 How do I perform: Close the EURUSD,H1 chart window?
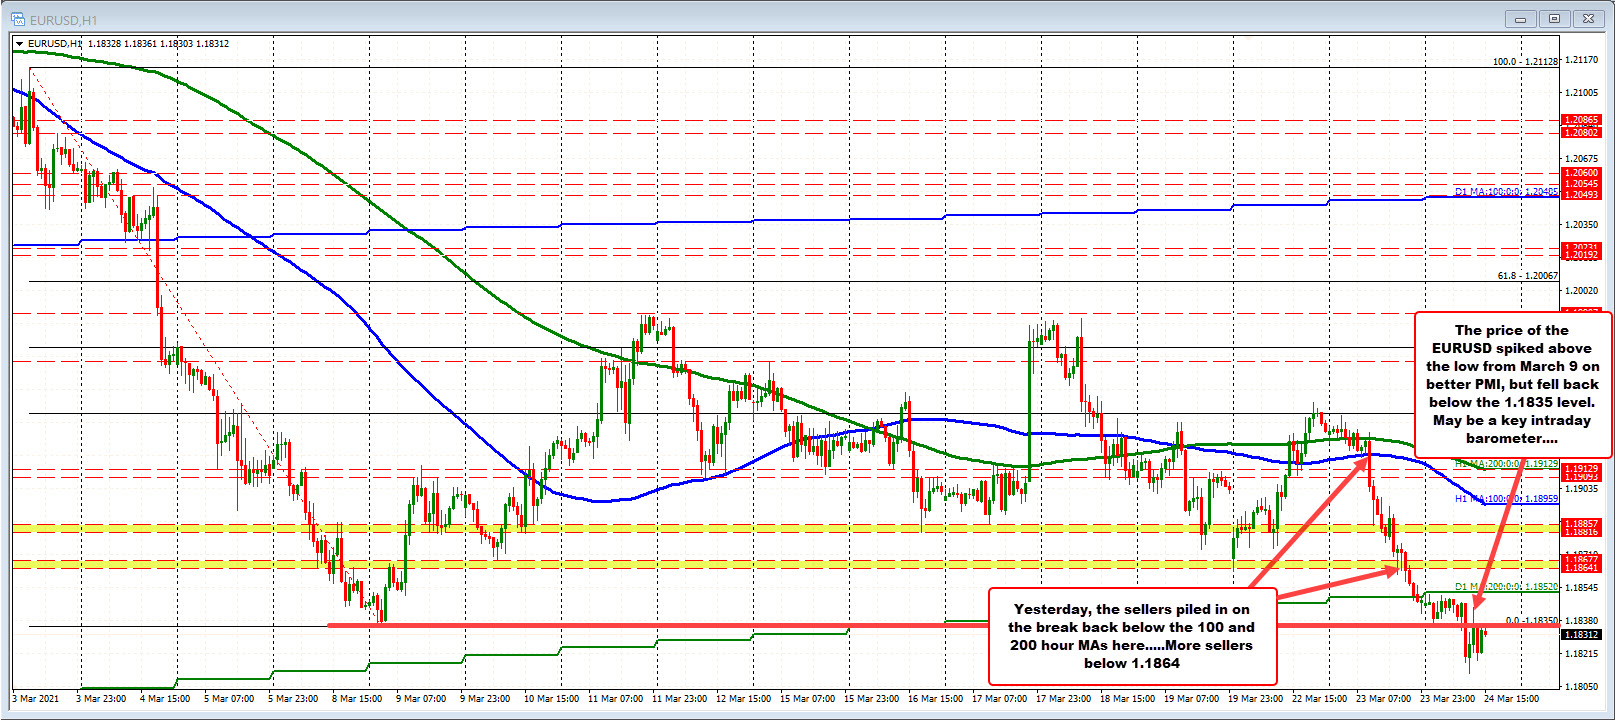tap(1588, 19)
